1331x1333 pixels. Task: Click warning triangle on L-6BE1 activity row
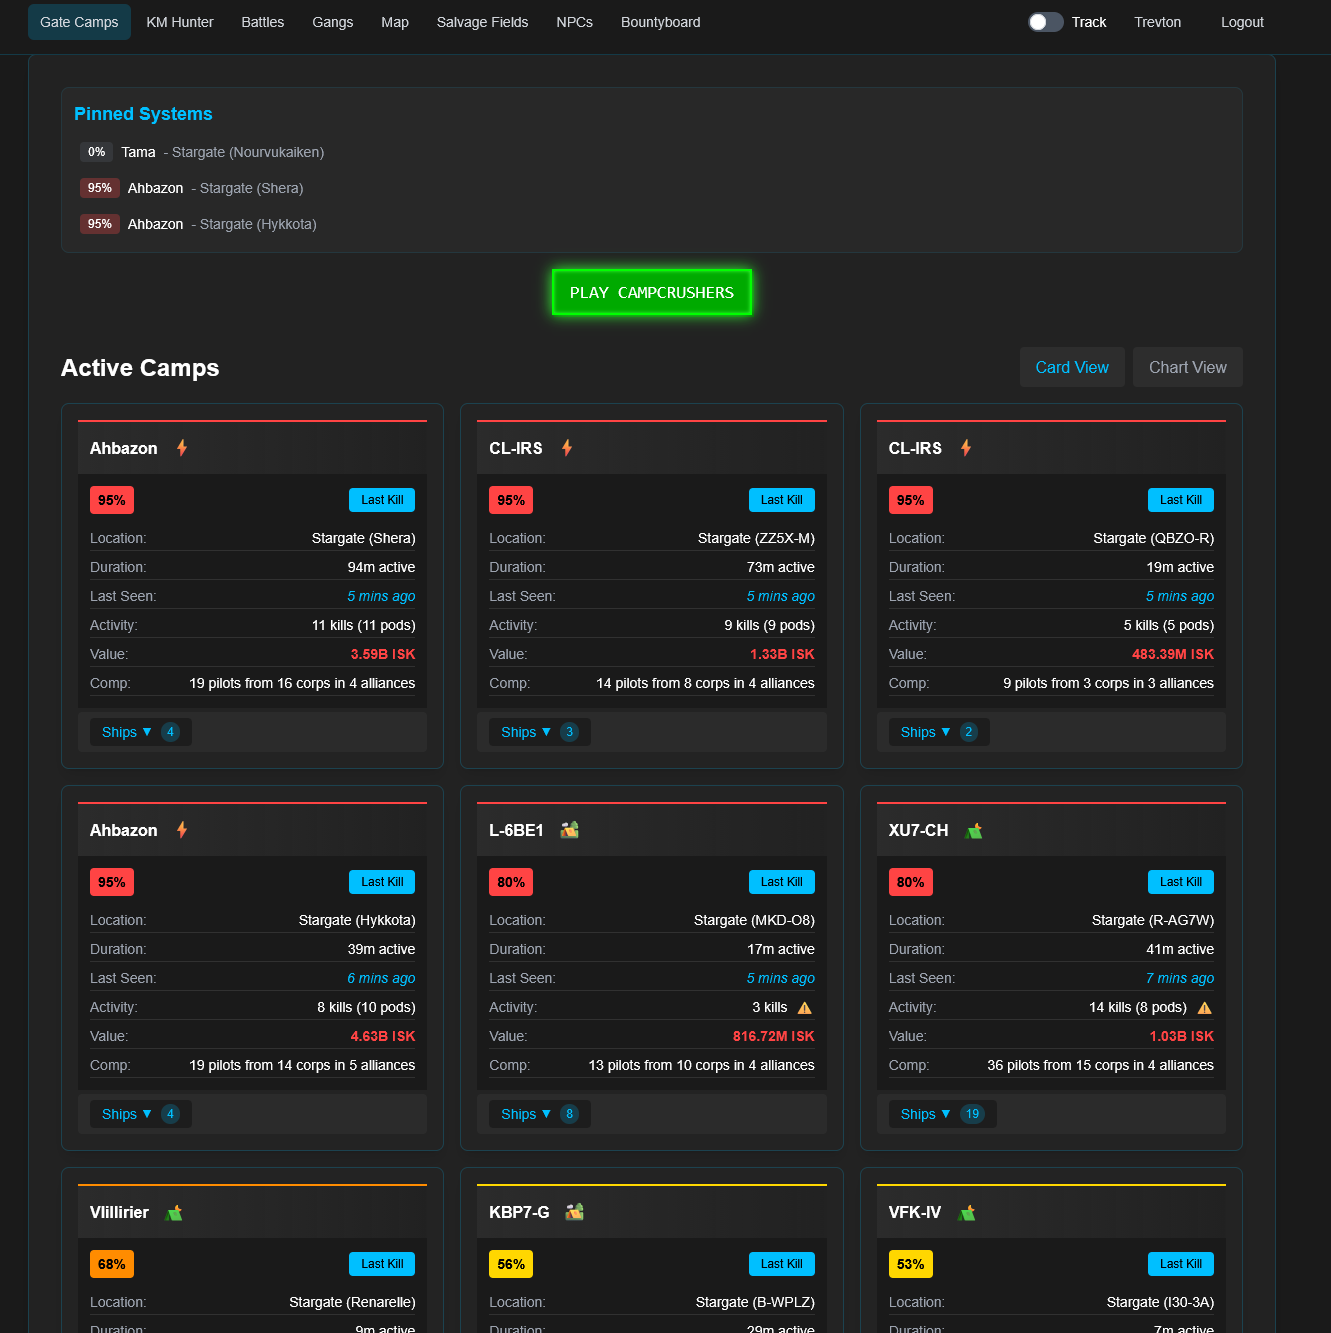[805, 1008]
